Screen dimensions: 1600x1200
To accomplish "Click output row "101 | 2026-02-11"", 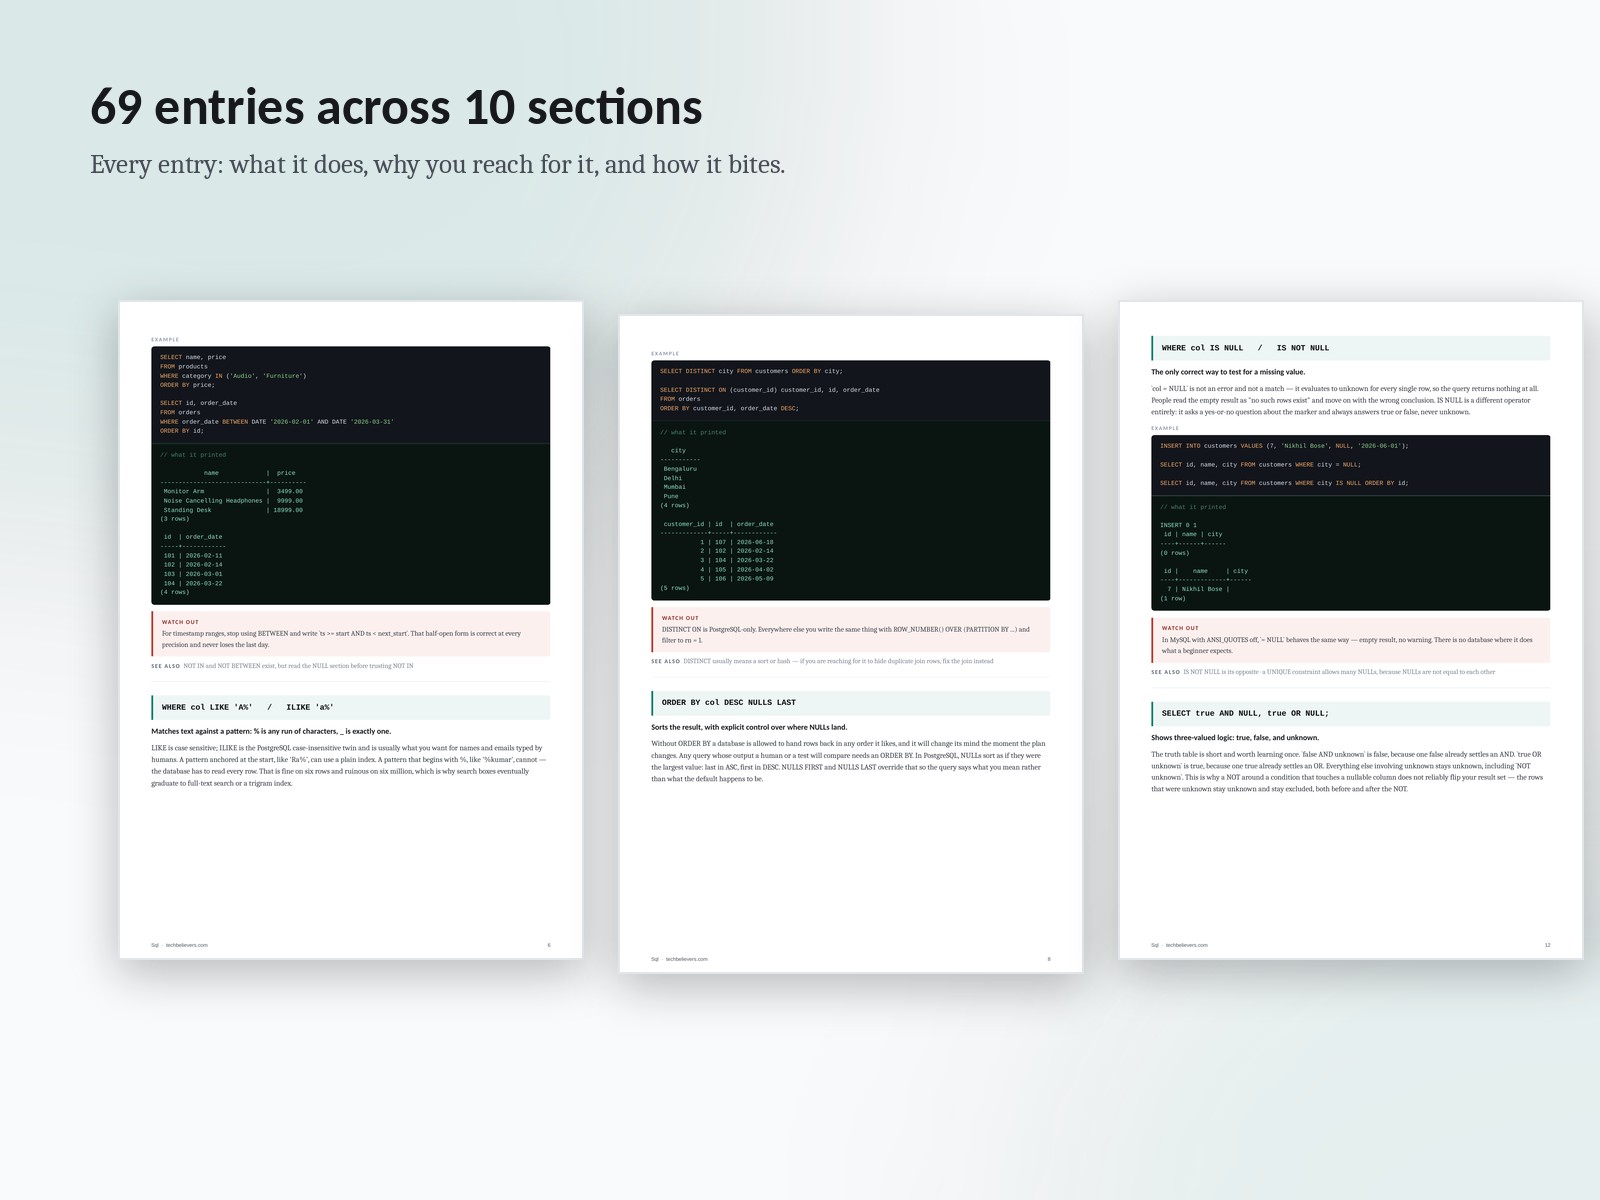I will pyautogui.click(x=193, y=556).
